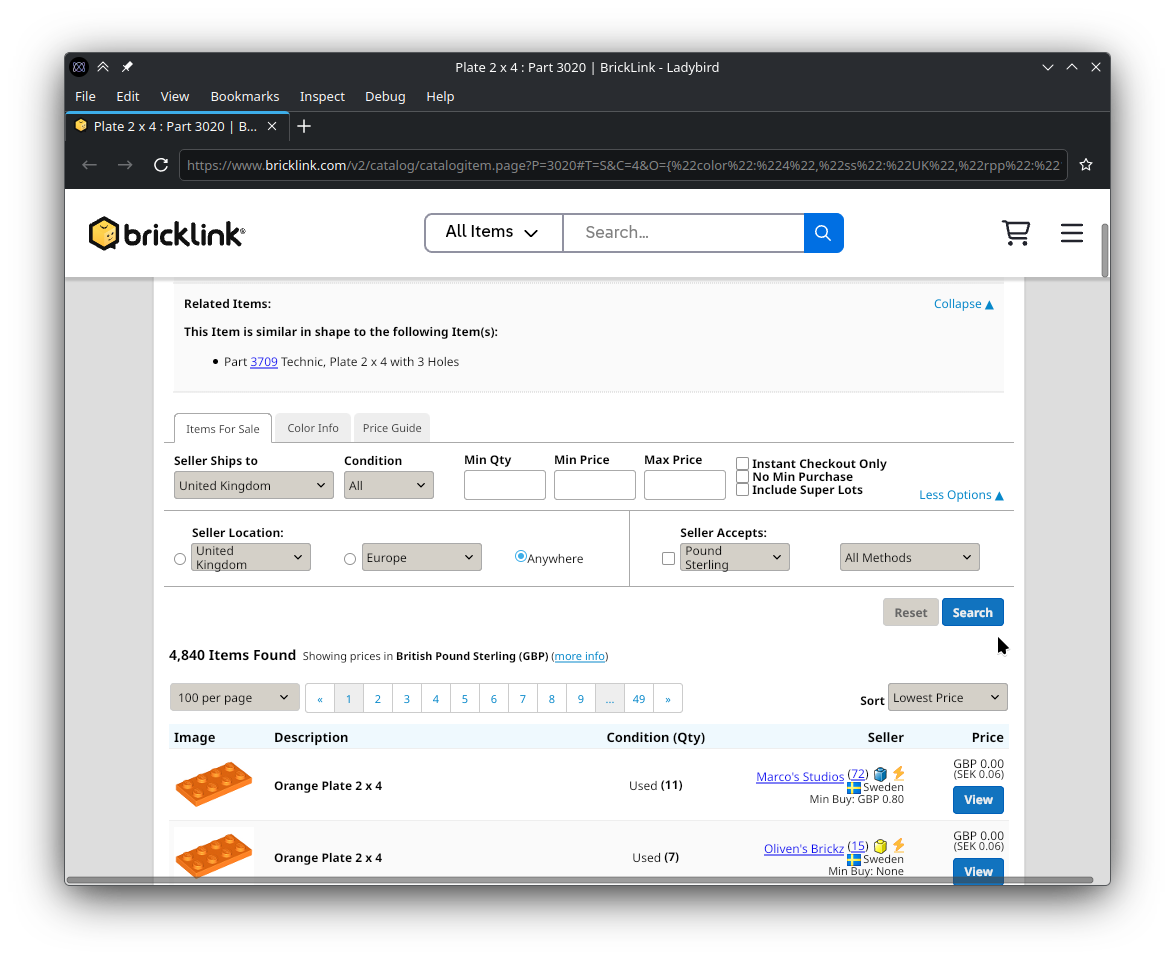Image resolution: width=1175 pixels, height=962 pixels.
Task: Switch to the Price Guide tab
Action: 392,428
